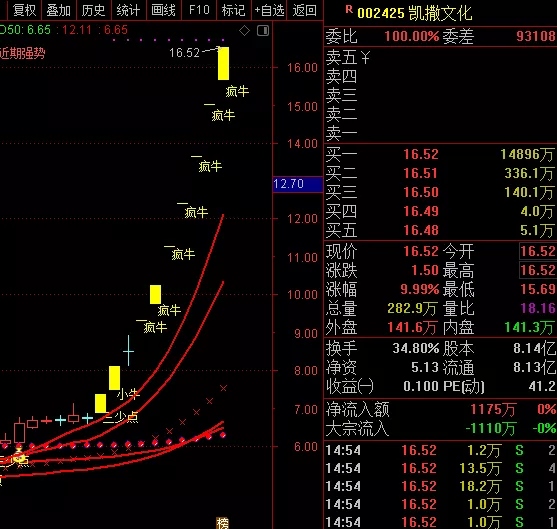Click the 榜 badge at chart bottom
557x529 pixels.
[222, 523]
